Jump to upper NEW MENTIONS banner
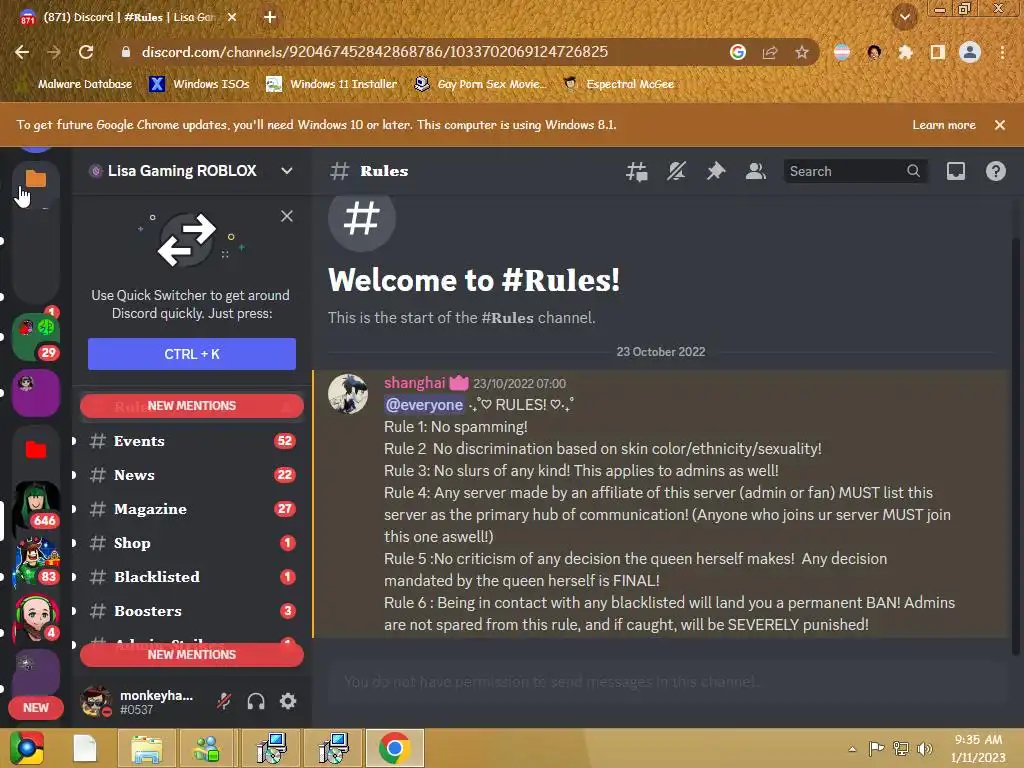The height and width of the screenshot is (768, 1024). tap(192, 406)
